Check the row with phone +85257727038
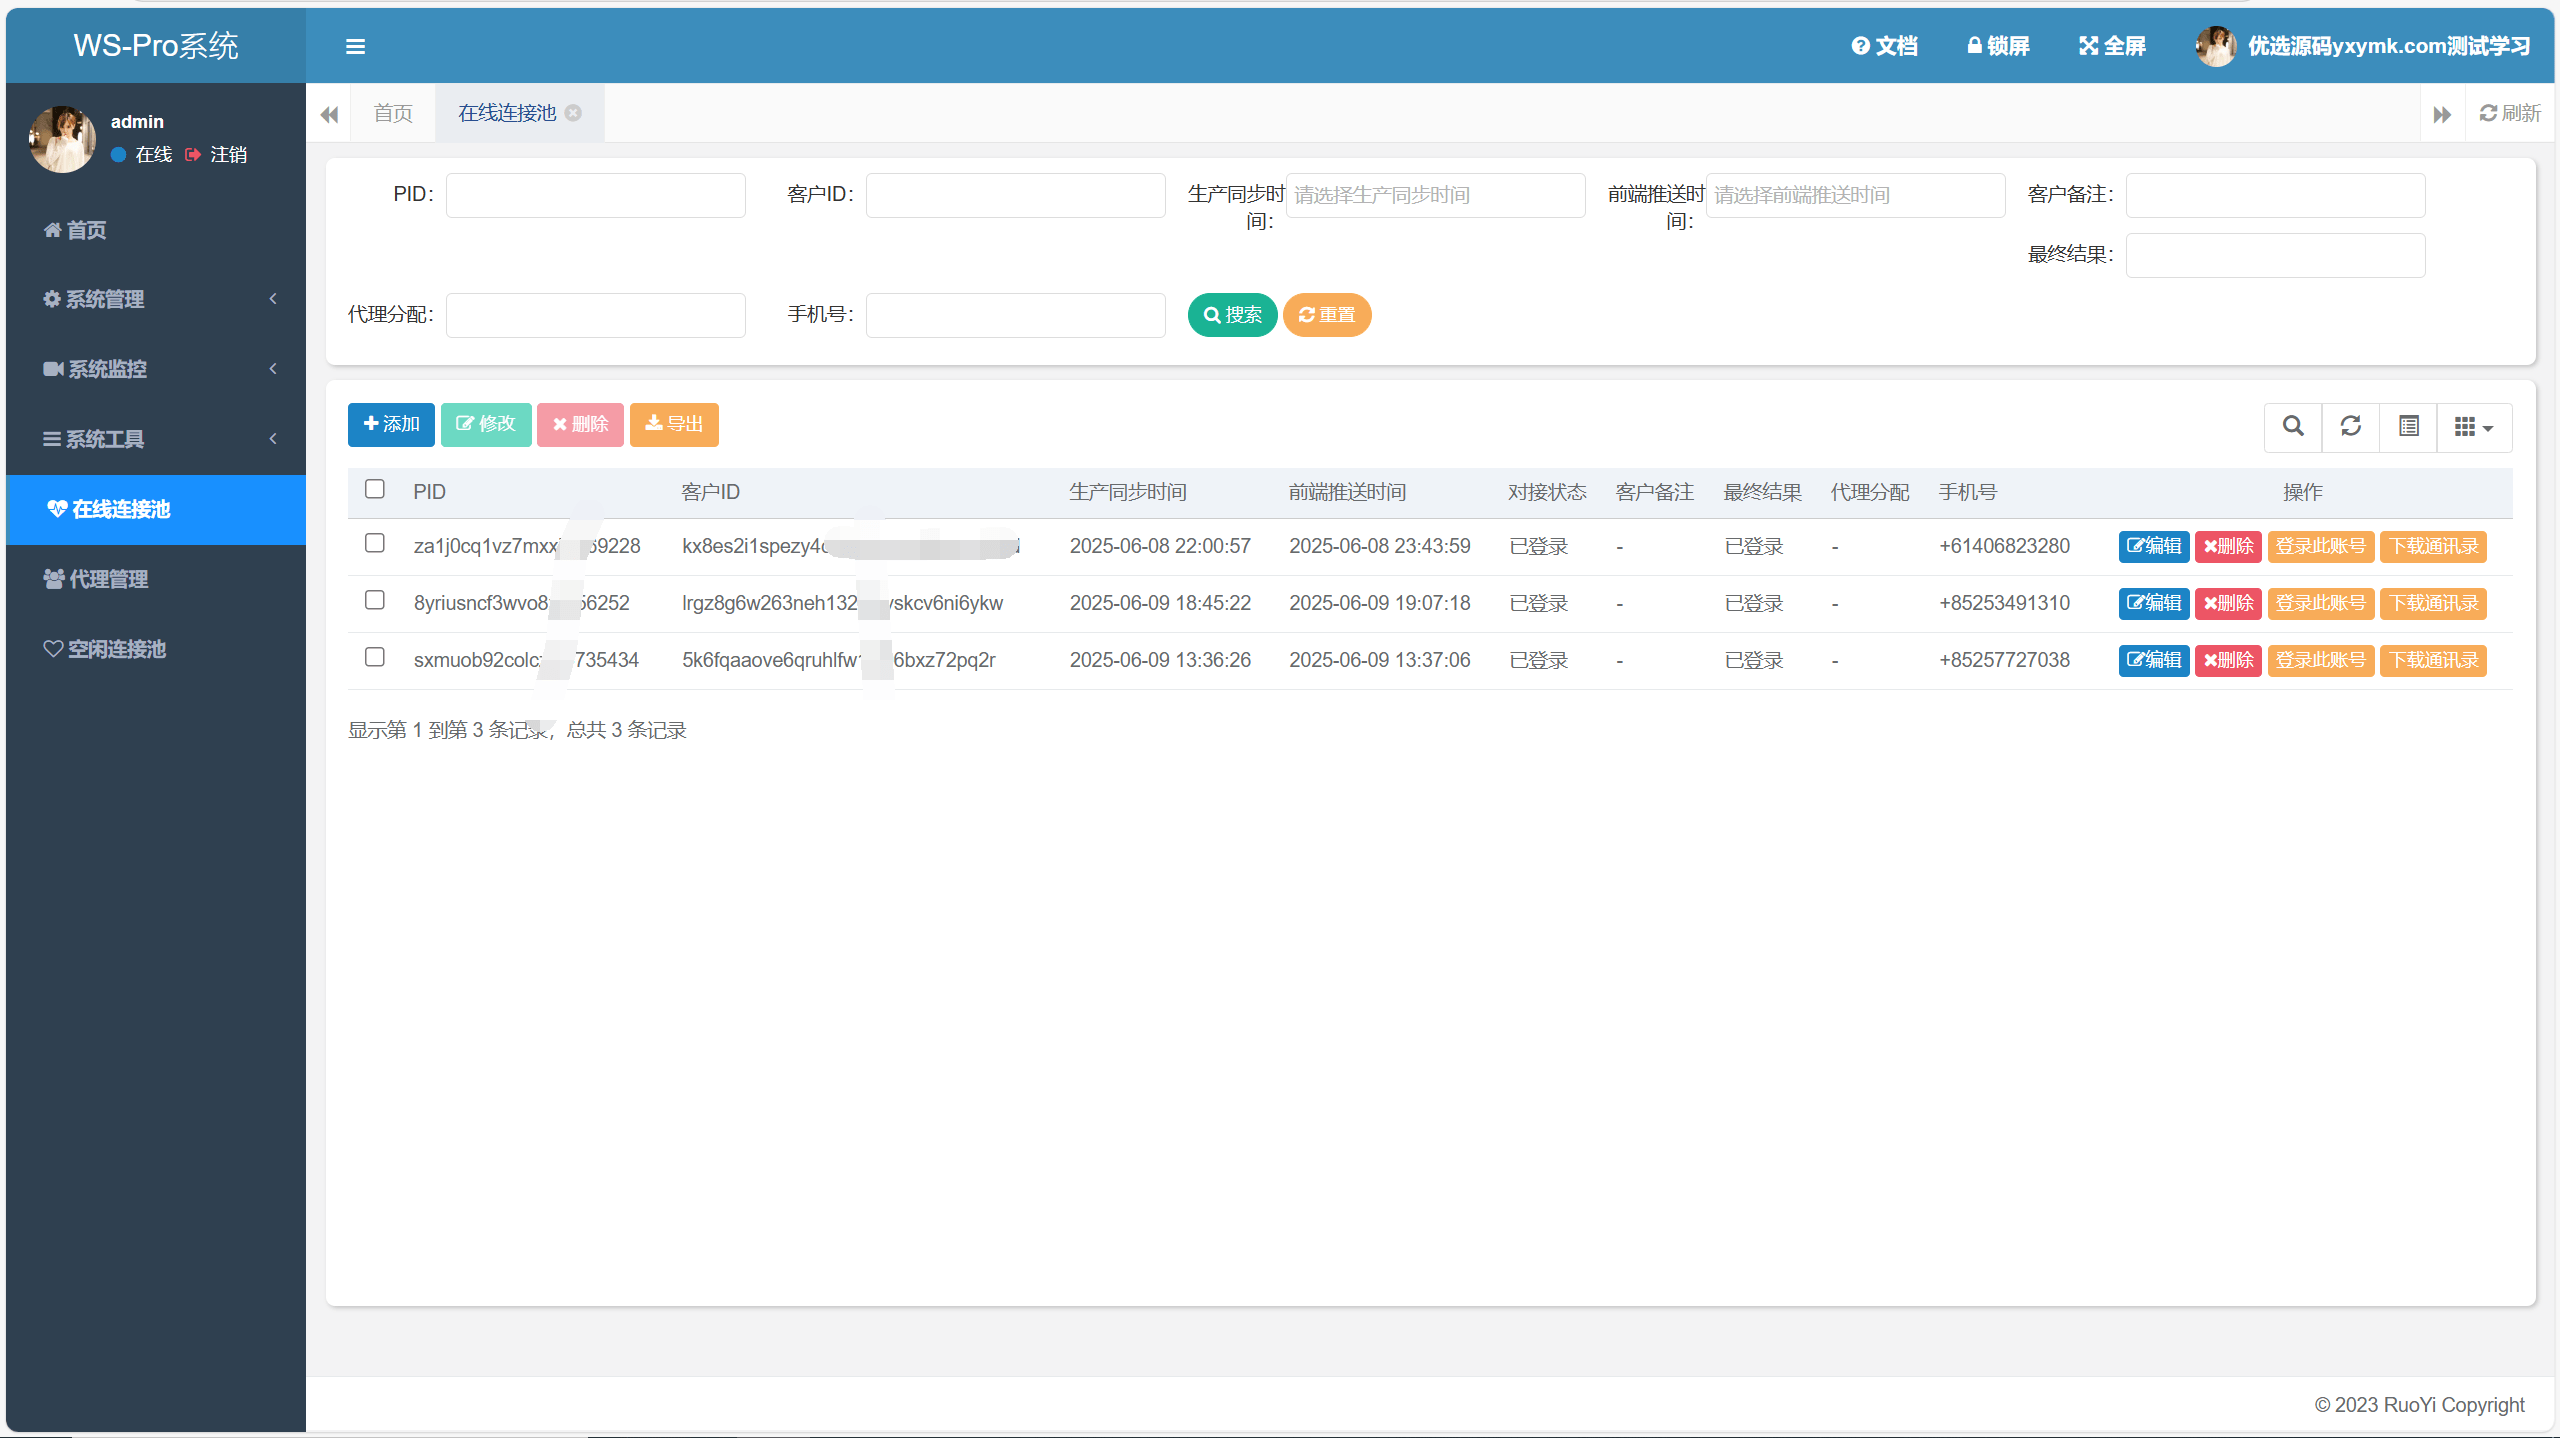The image size is (2560, 1438). (375, 657)
